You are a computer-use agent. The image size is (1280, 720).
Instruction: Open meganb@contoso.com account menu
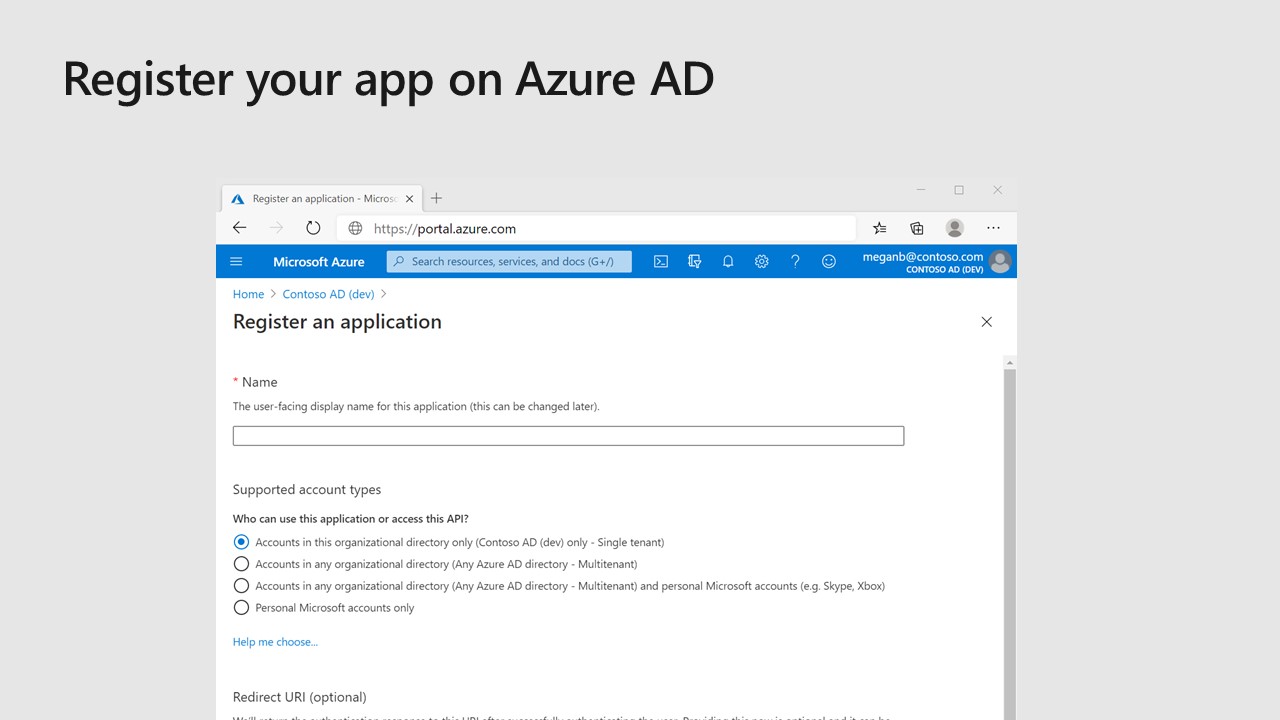point(937,262)
